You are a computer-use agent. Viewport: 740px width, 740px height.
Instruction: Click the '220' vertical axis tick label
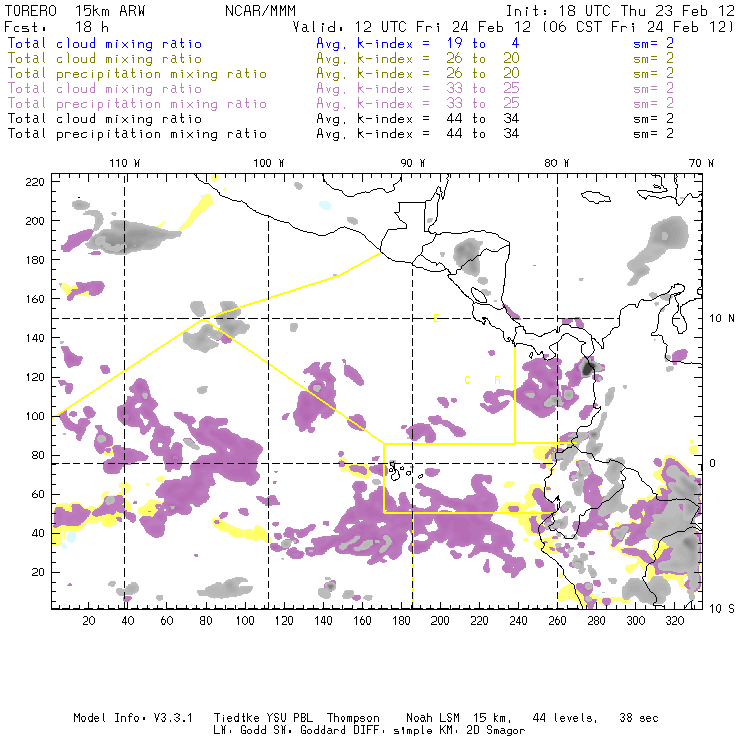coord(35,182)
